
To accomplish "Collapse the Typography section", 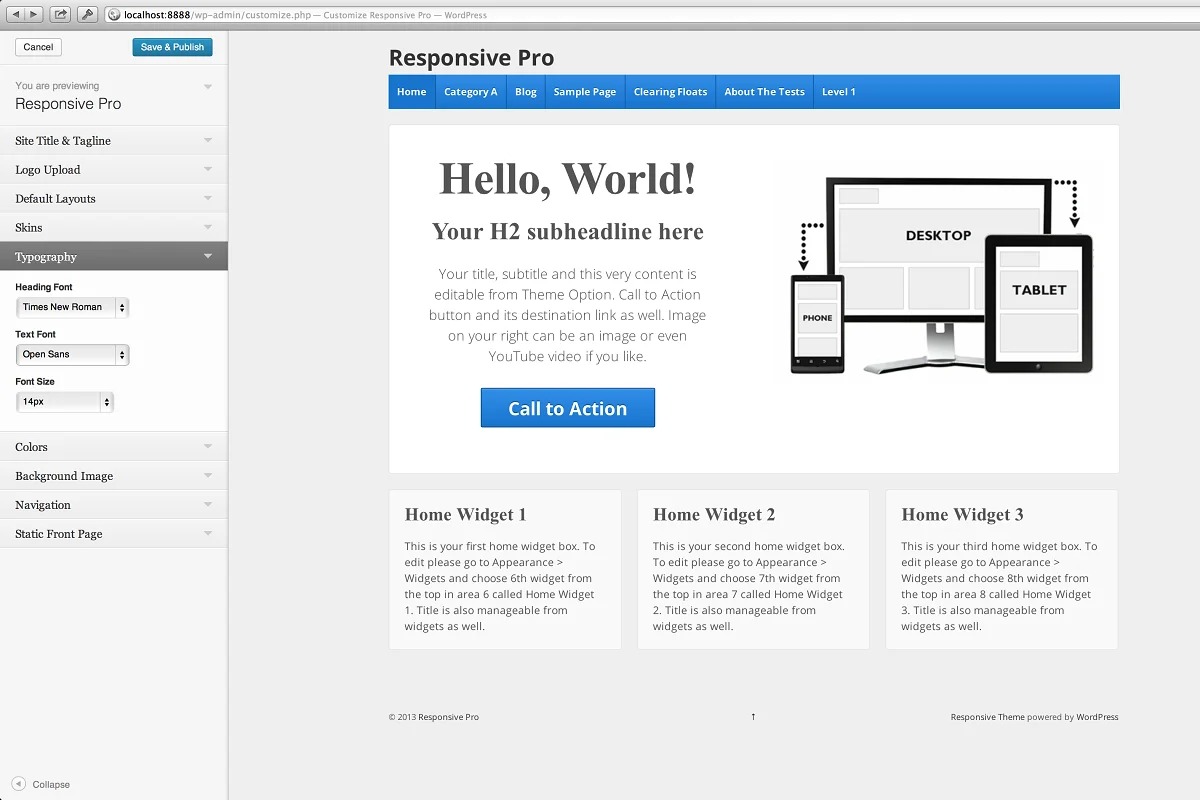I will (113, 257).
